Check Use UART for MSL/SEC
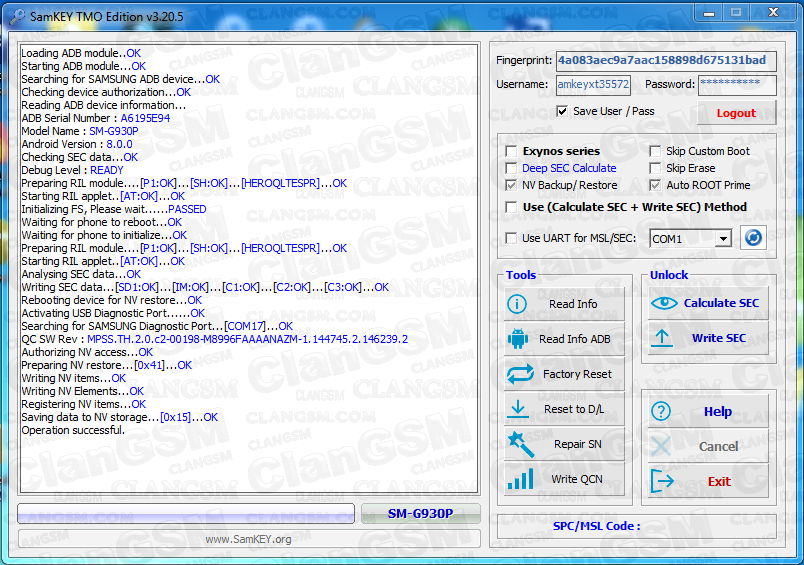 tap(511, 238)
